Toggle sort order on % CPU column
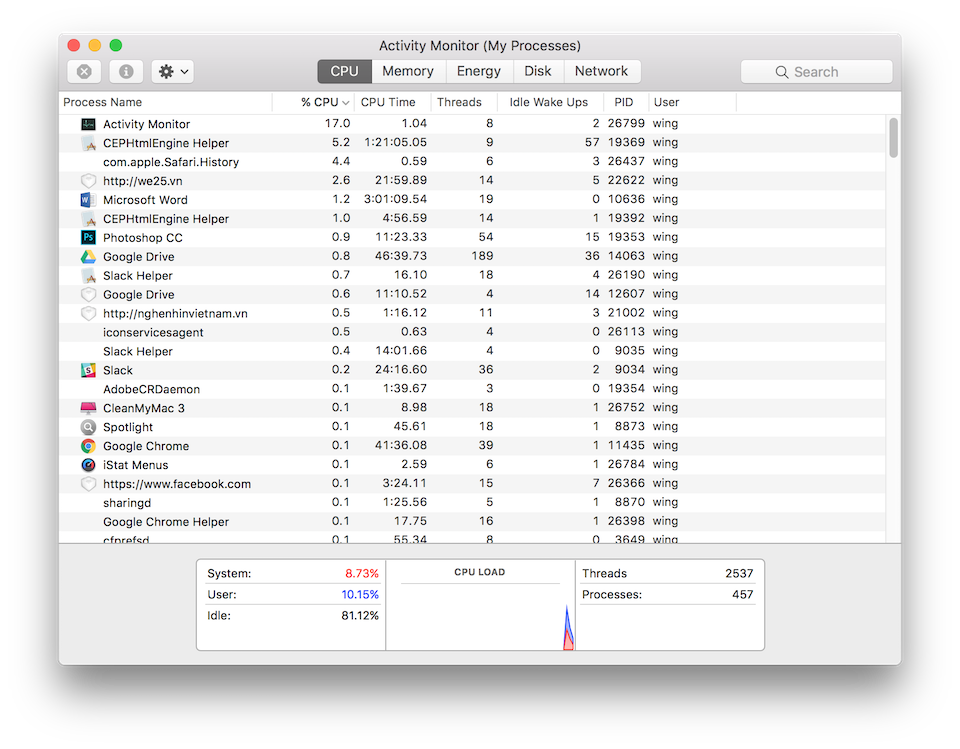The image size is (960, 749). tap(313, 102)
